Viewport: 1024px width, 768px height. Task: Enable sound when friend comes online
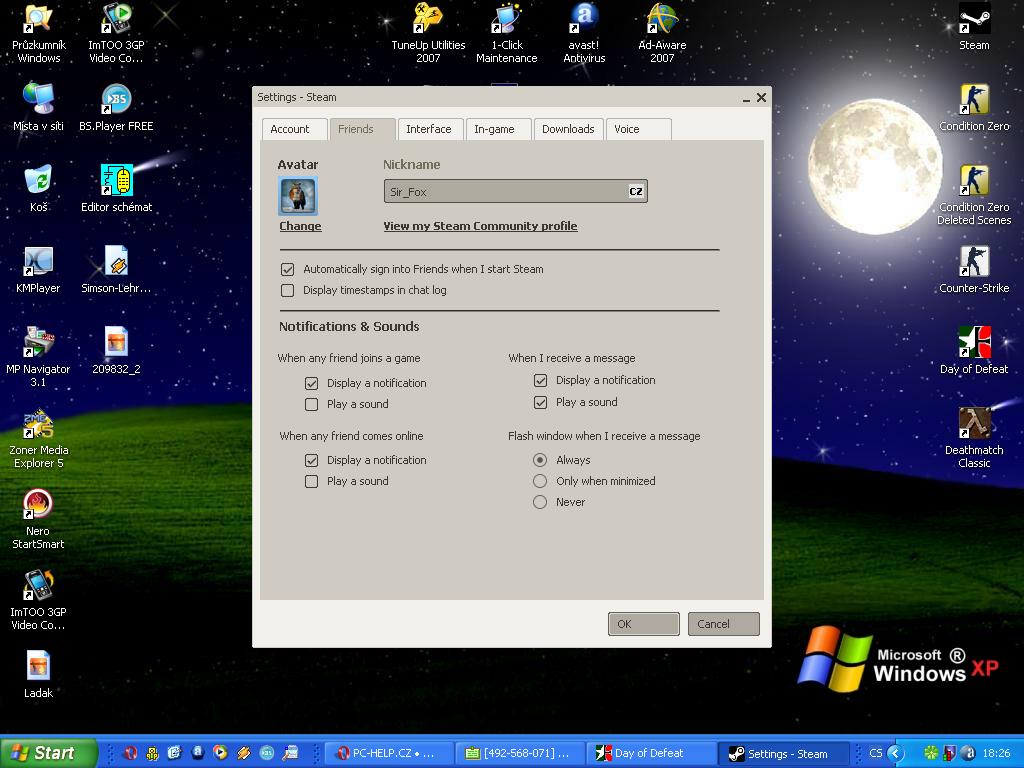click(312, 481)
